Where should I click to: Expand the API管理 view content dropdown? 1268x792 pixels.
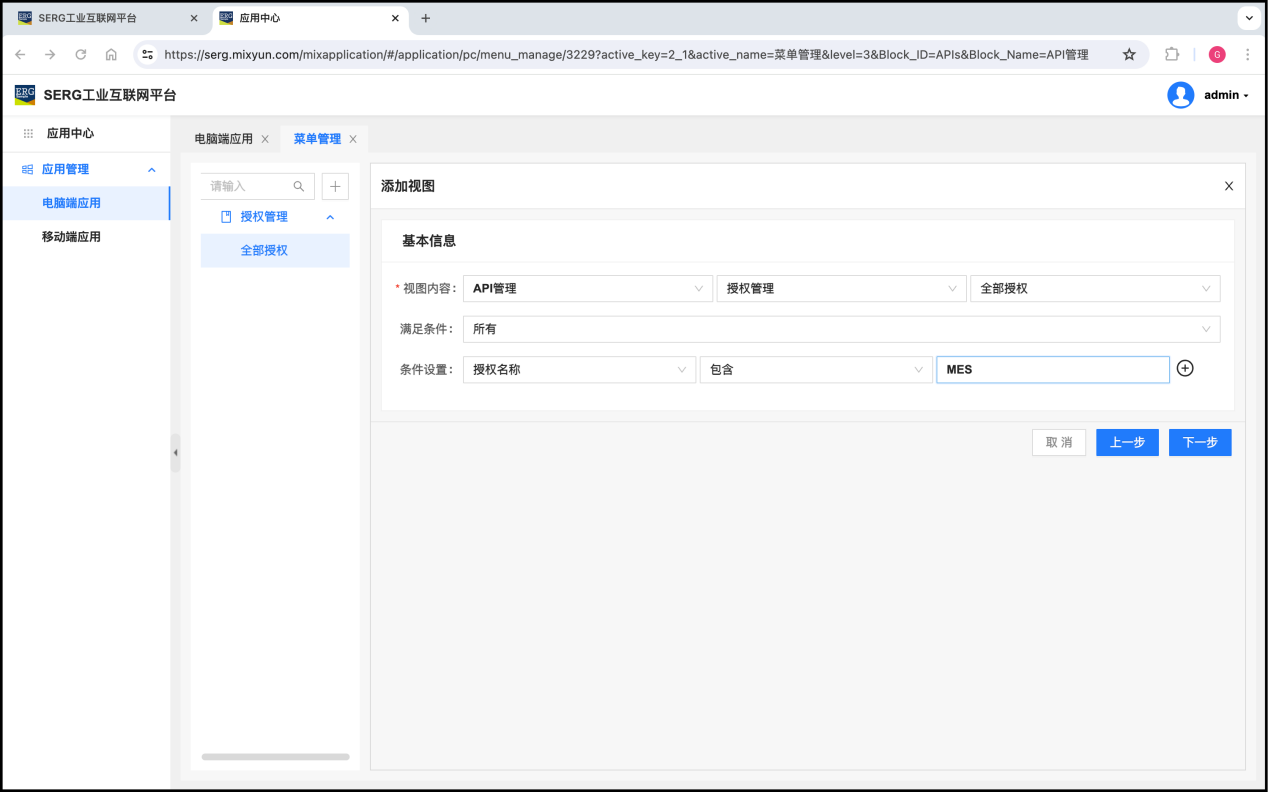click(x=587, y=288)
